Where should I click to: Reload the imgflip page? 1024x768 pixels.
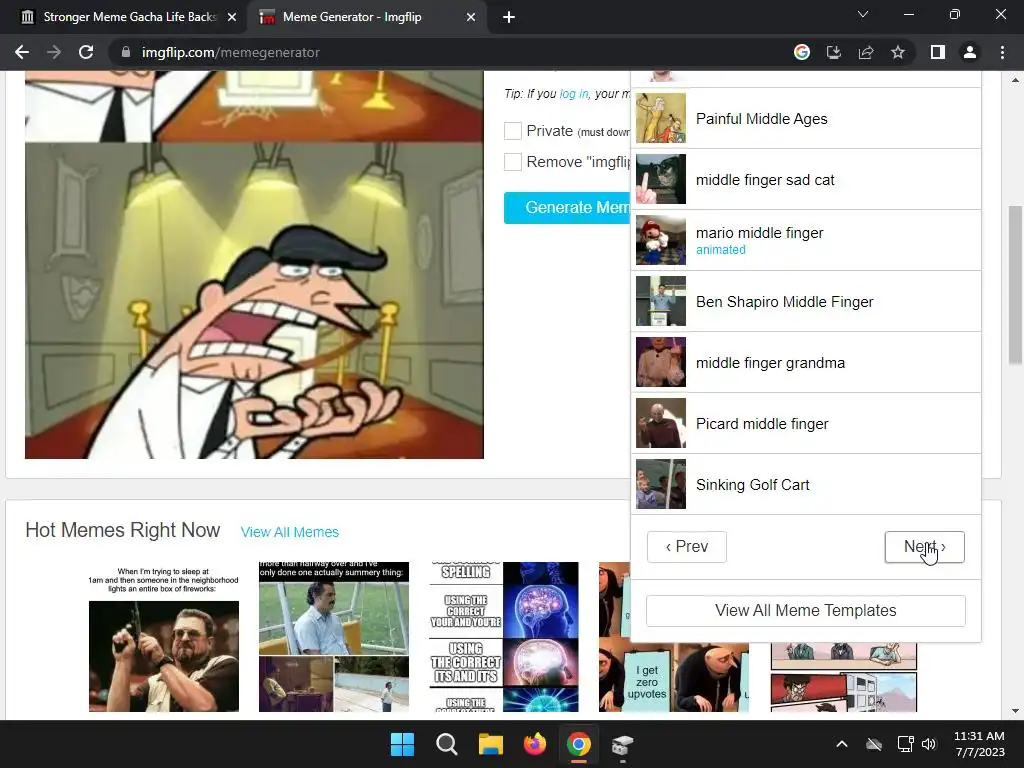point(86,52)
